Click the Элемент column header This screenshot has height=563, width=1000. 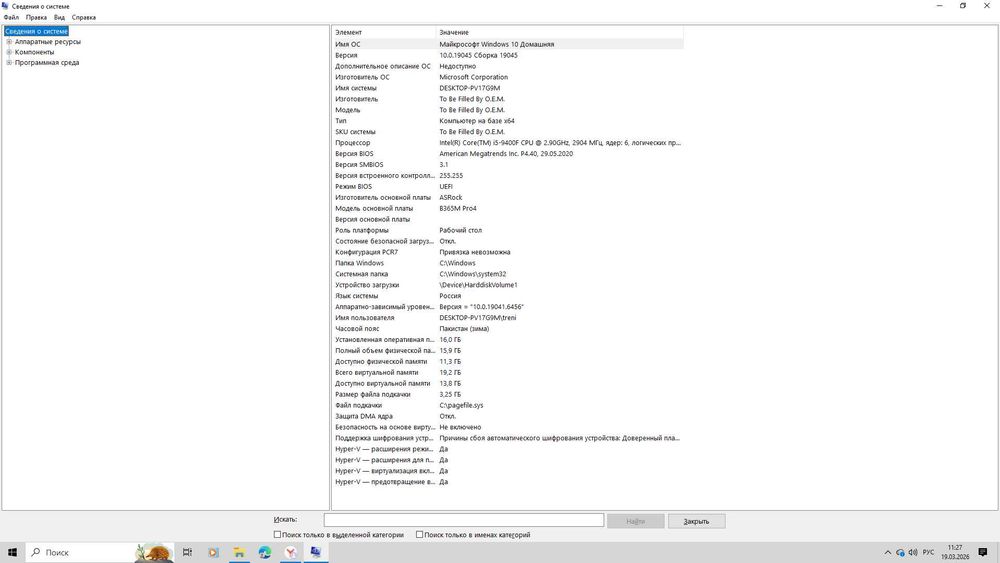click(384, 32)
